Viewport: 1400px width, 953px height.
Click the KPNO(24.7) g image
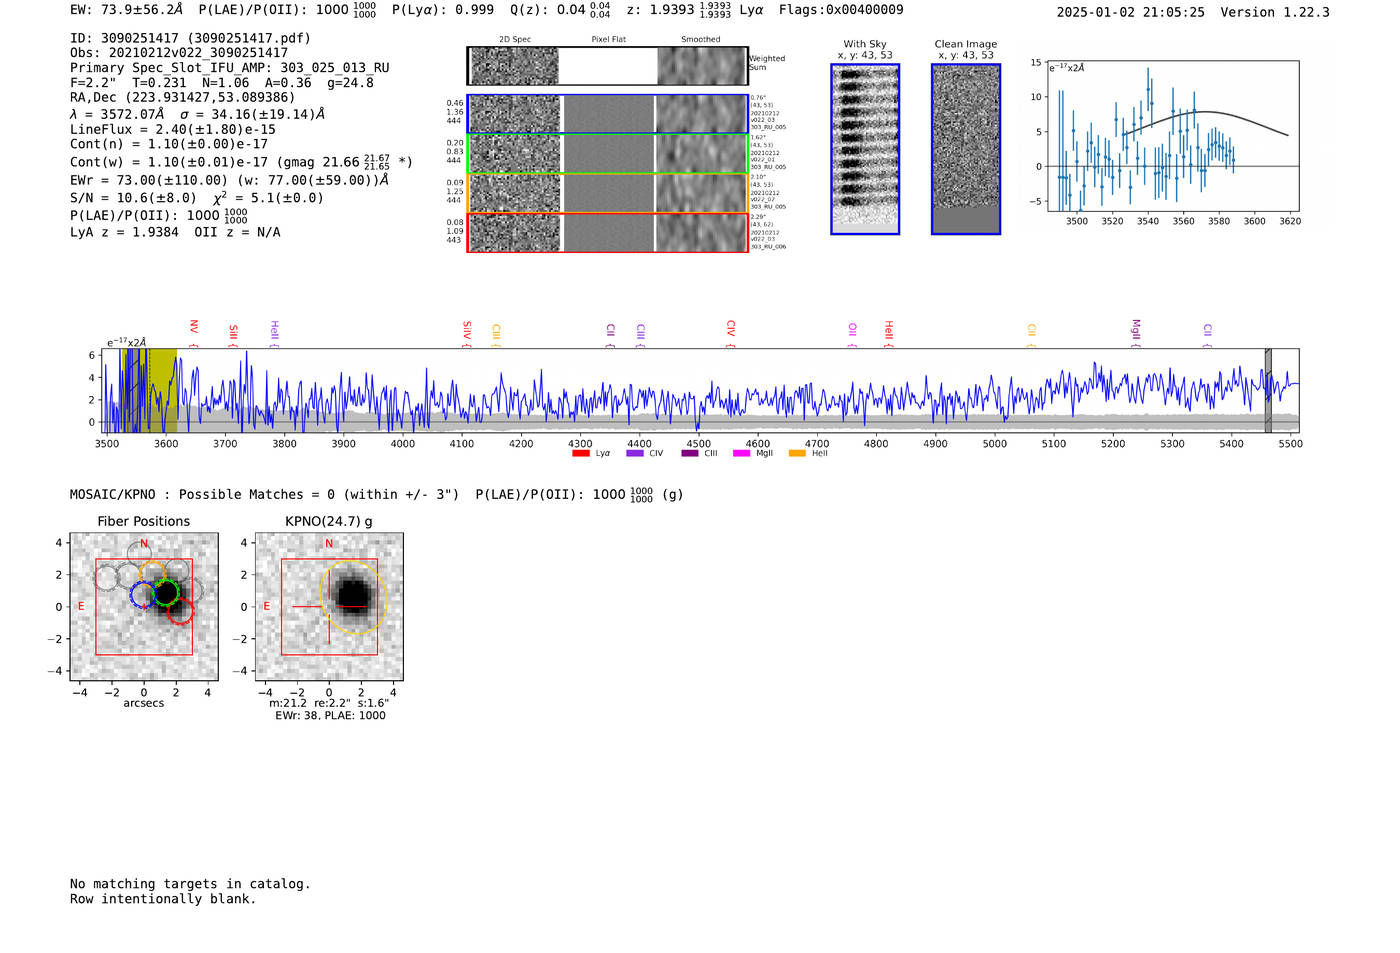tap(329, 607)
